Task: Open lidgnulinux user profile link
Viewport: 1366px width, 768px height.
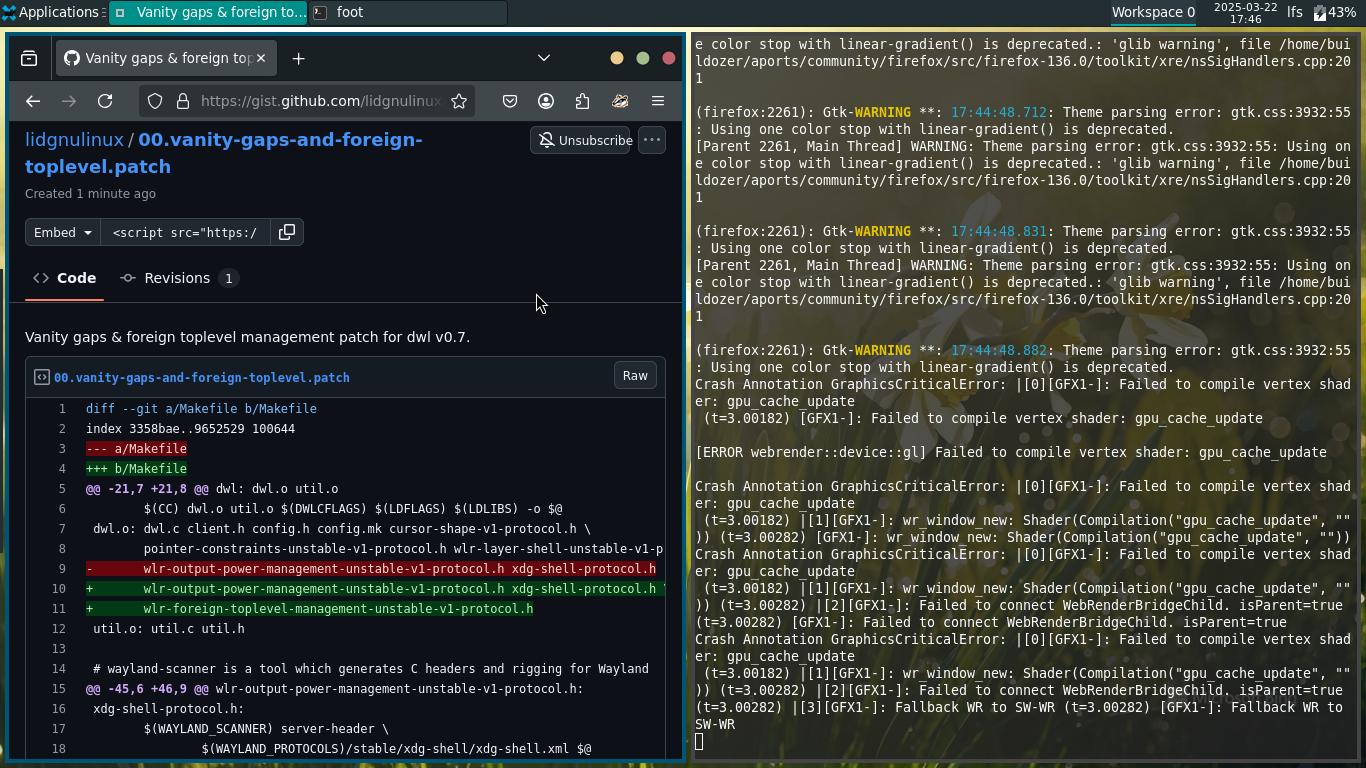Action: (74, 139)
